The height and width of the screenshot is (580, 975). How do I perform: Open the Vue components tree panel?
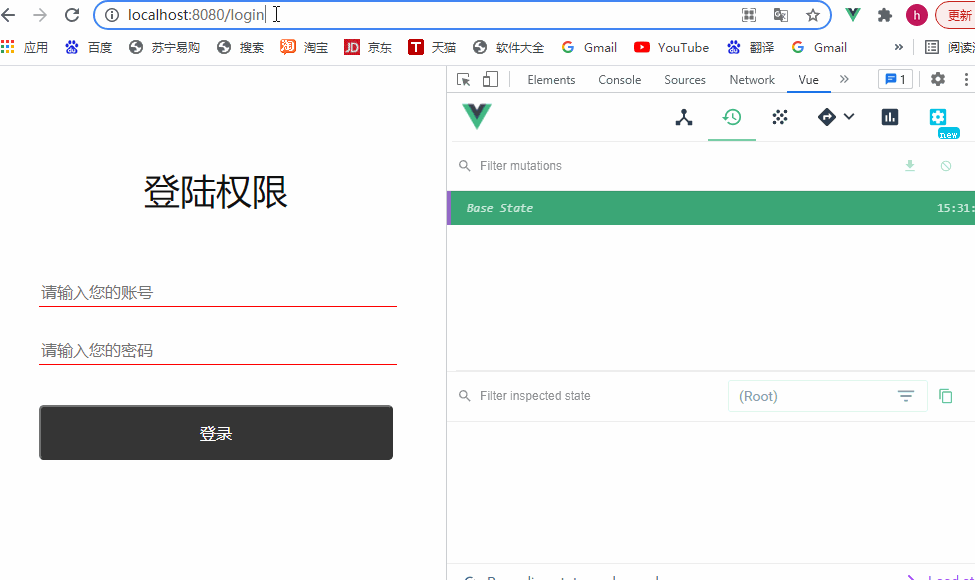tap(683, 117)
